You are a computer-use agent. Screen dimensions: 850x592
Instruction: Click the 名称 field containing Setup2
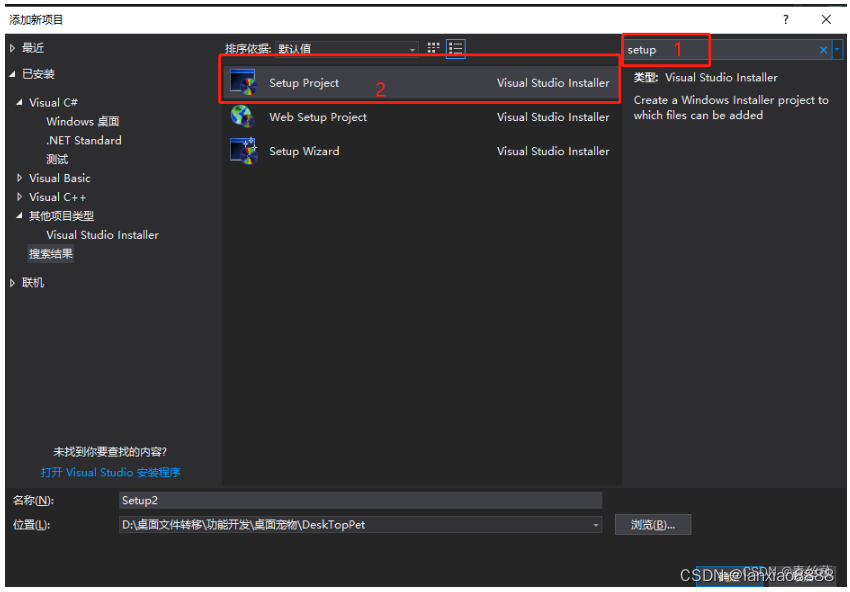pos(360,500)
